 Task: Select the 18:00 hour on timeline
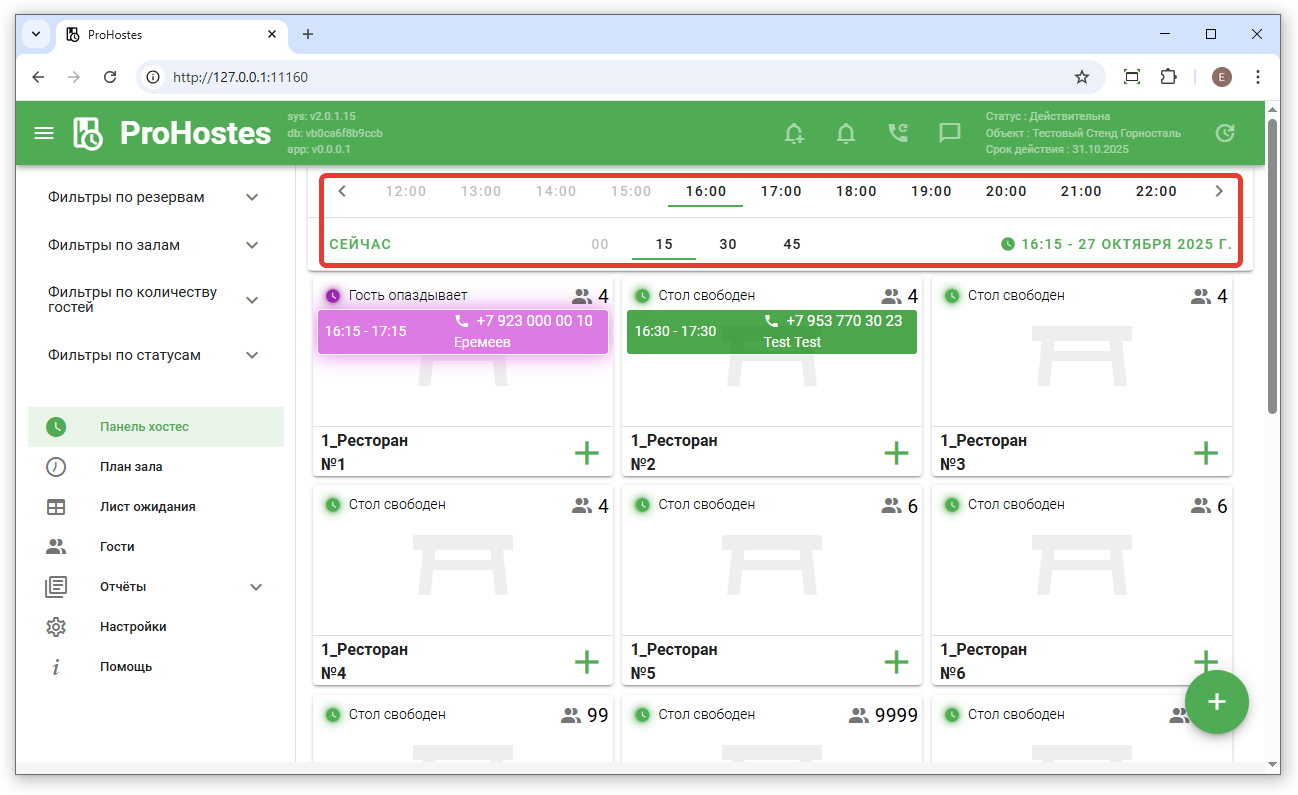click(x=856, y=192)
